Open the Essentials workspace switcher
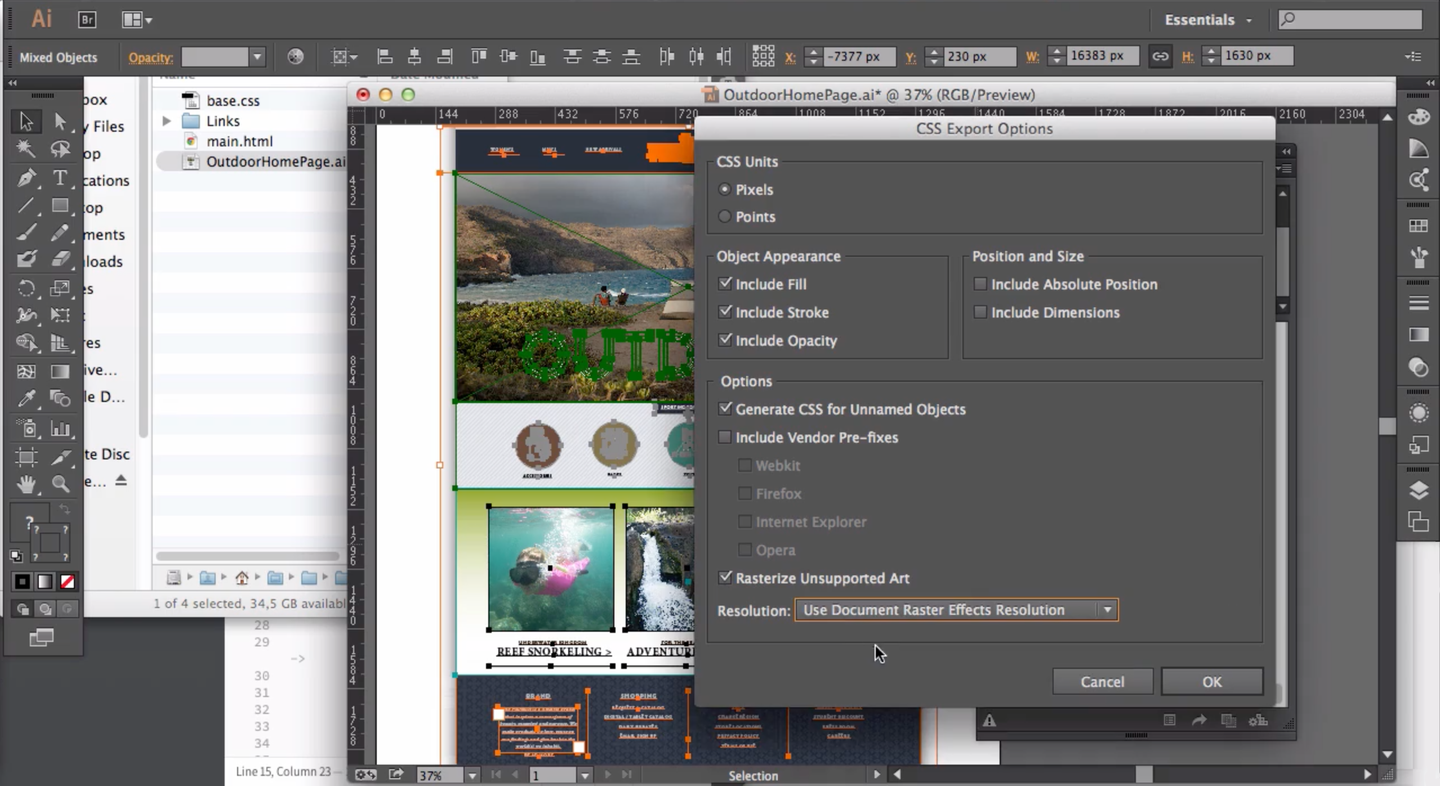 (1208, 20)
